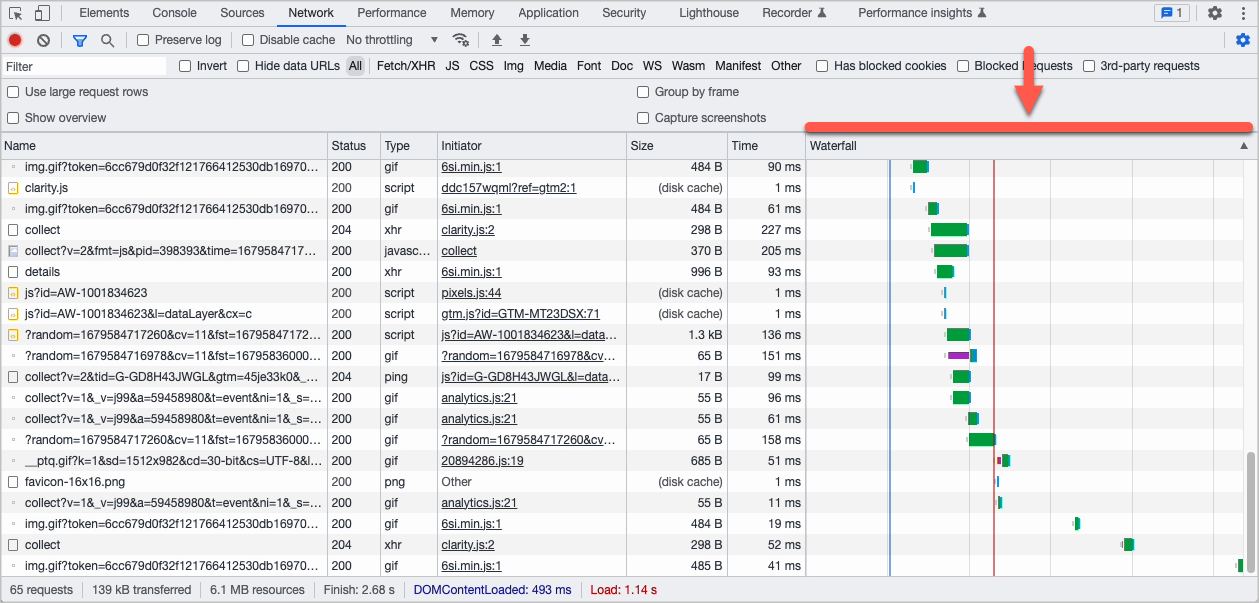This screenshot has width=1259, height=603.
Task: Select the details xhr request row
Action: [x=402, y=272]
